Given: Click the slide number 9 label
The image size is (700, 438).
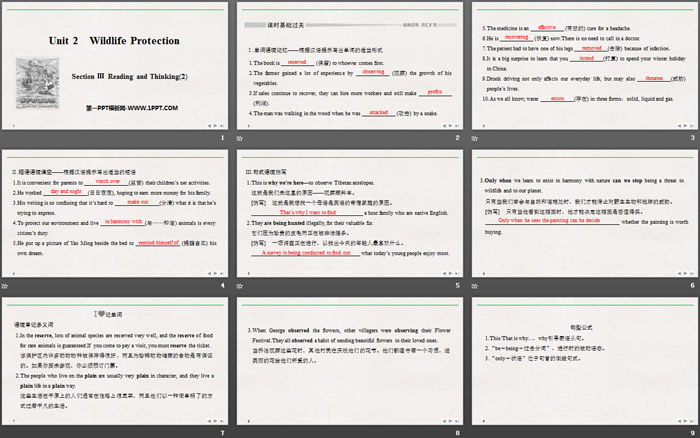Looking at the screenshot, I should [692, 433].
